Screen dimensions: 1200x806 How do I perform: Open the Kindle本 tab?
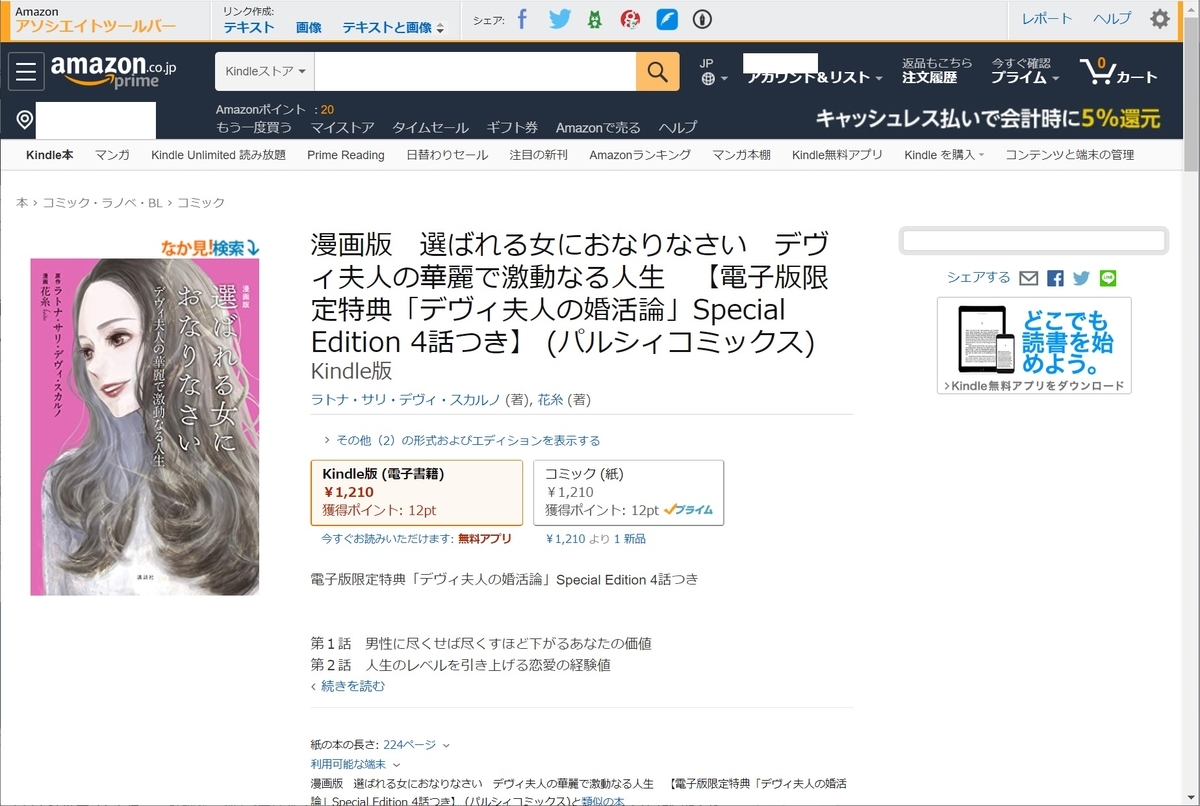click(x=50, y=155)
